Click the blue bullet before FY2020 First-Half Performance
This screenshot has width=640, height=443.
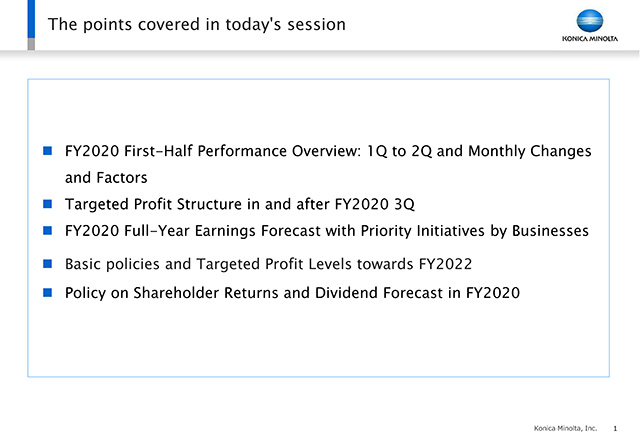click(x=47, y=151)
